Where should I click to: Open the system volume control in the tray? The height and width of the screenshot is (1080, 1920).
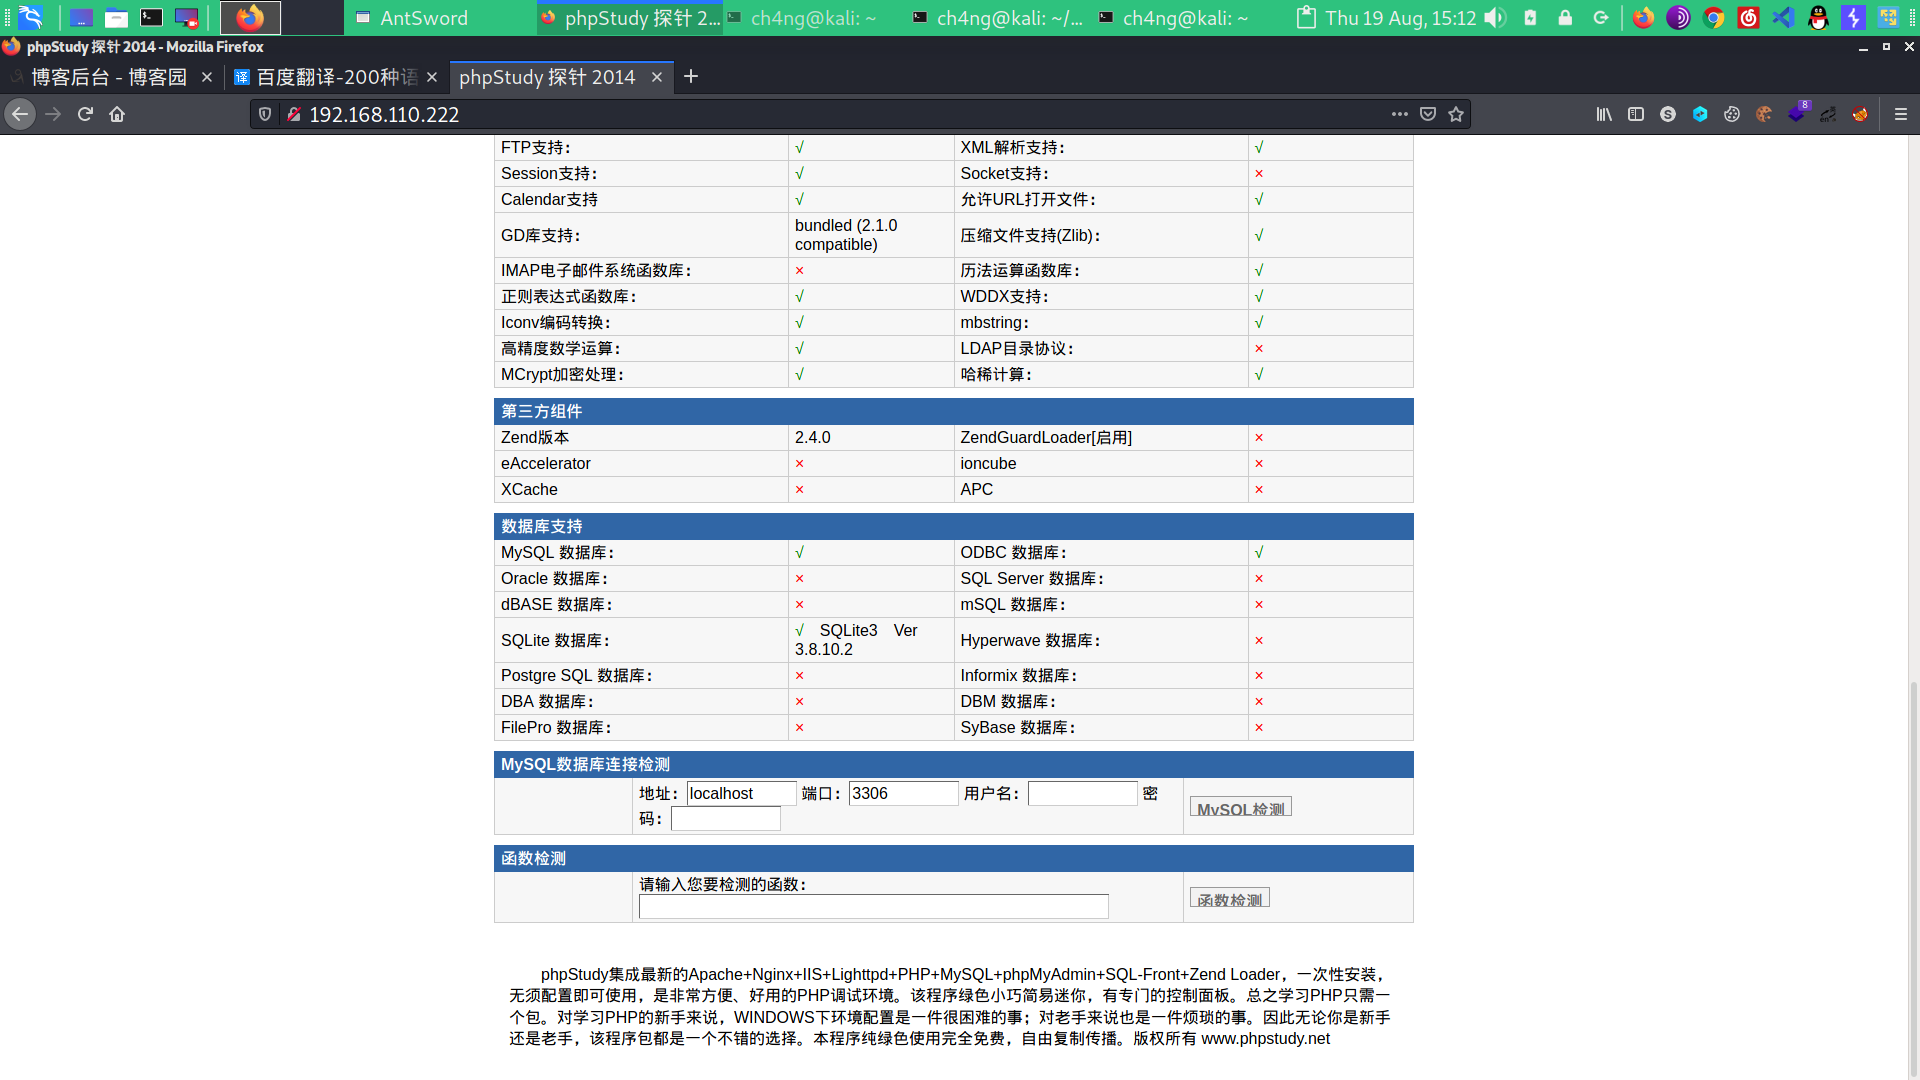(1495, 18)
